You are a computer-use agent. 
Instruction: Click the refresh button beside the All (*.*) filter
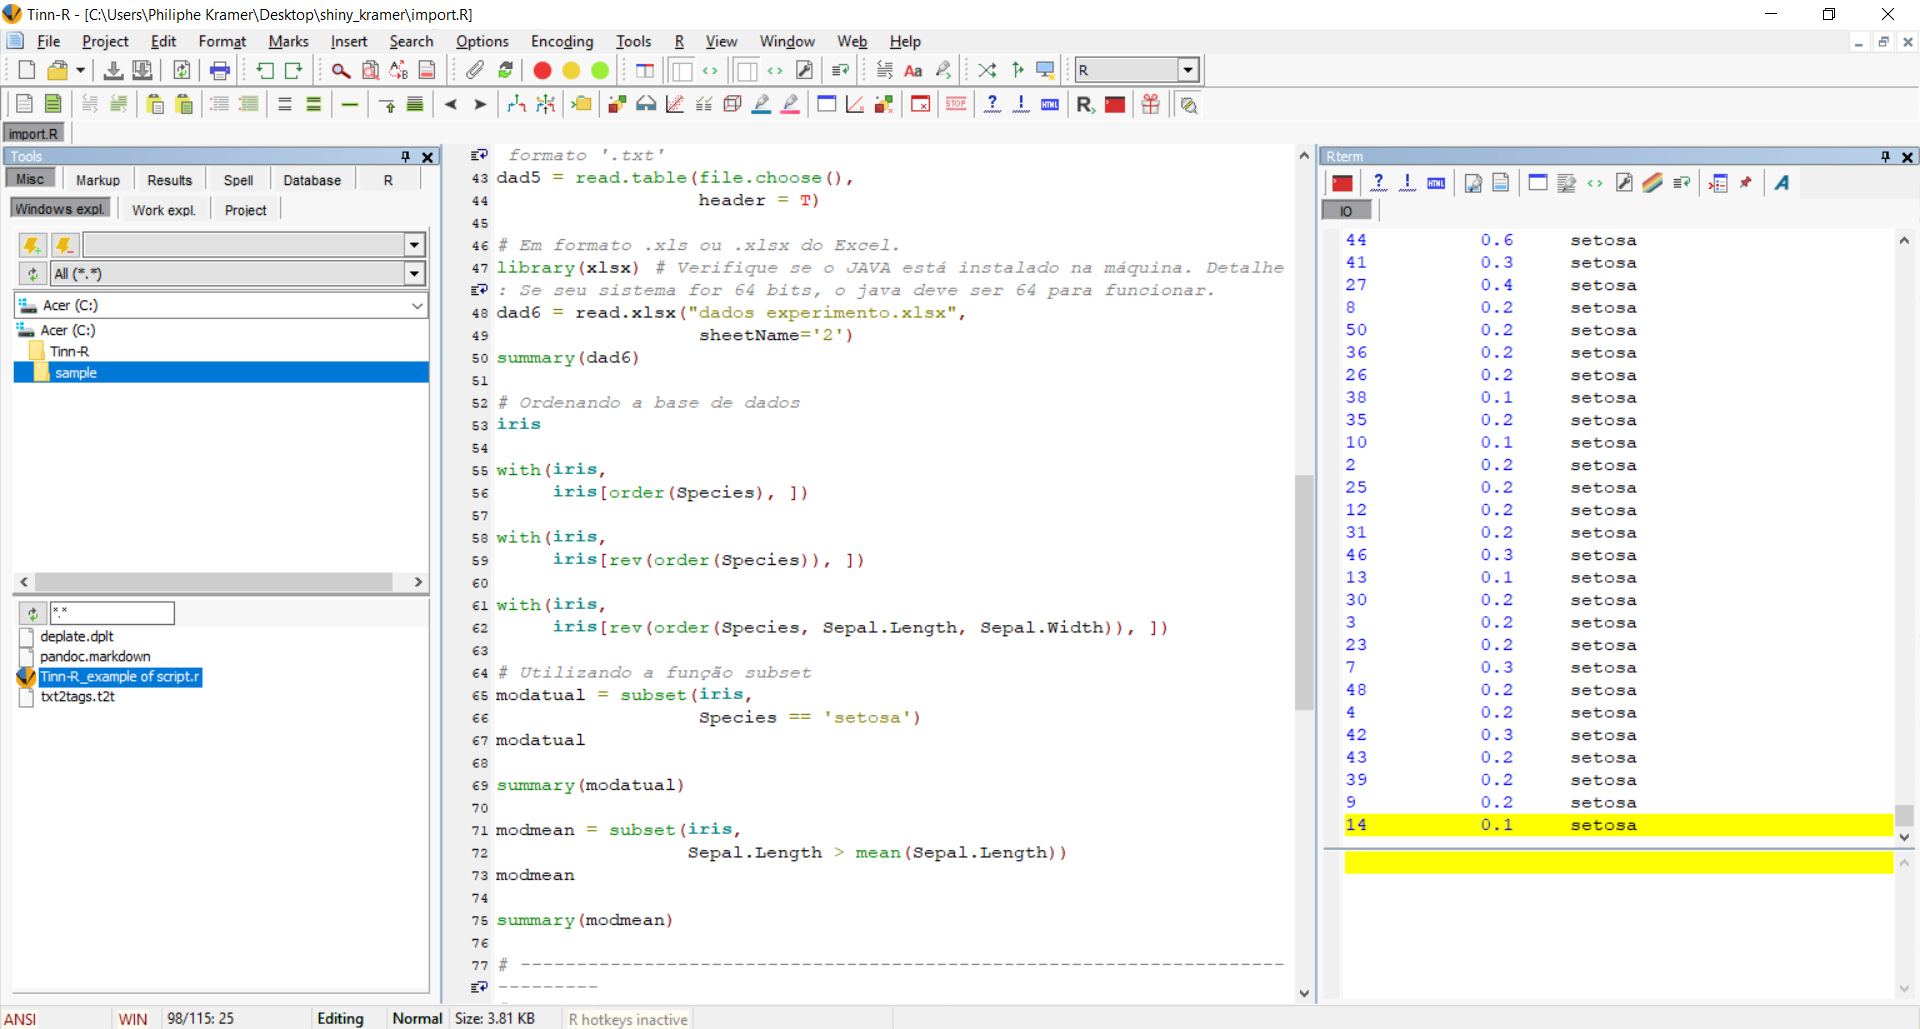point(33,274)
